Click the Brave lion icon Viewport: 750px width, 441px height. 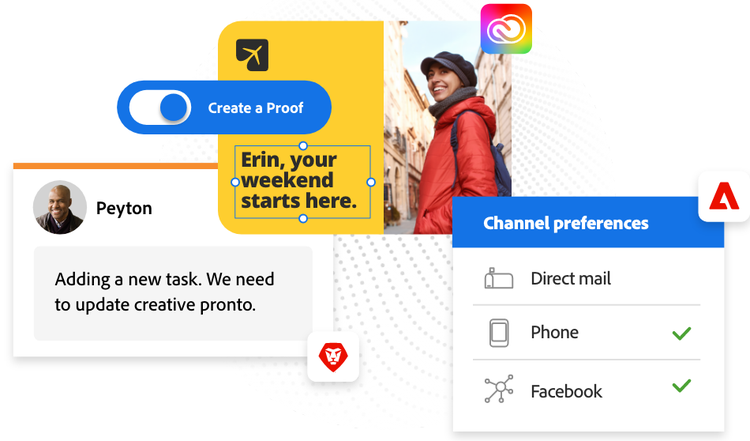pyautogui.click(x=332, y=356)
